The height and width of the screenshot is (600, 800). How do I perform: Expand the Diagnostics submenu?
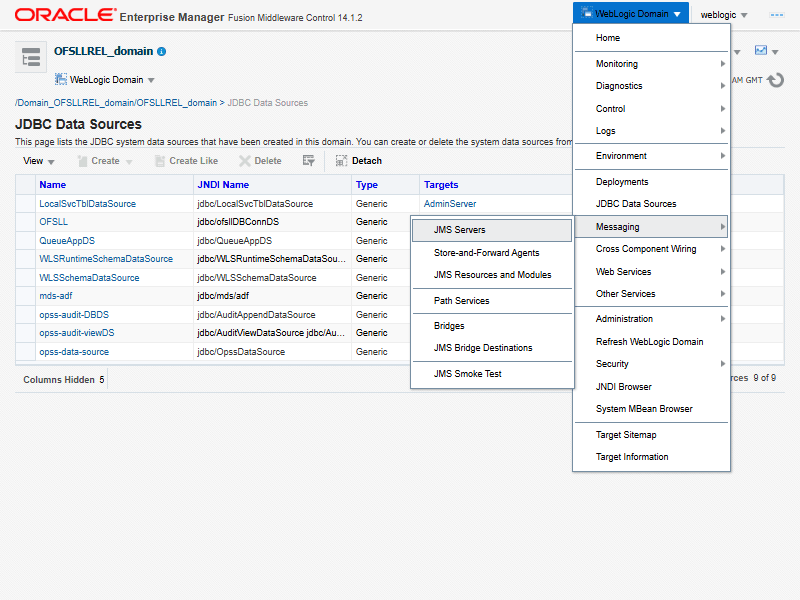(652, 86)
